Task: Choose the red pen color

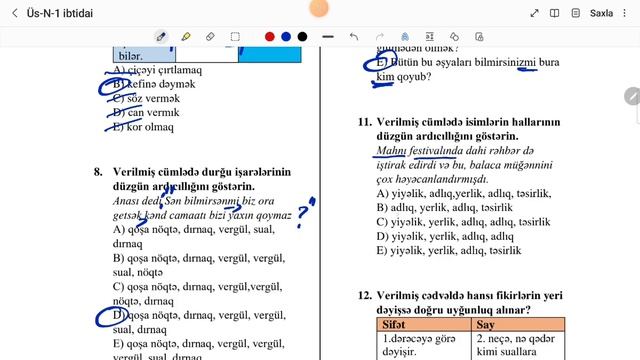Action: pos(269,37)
